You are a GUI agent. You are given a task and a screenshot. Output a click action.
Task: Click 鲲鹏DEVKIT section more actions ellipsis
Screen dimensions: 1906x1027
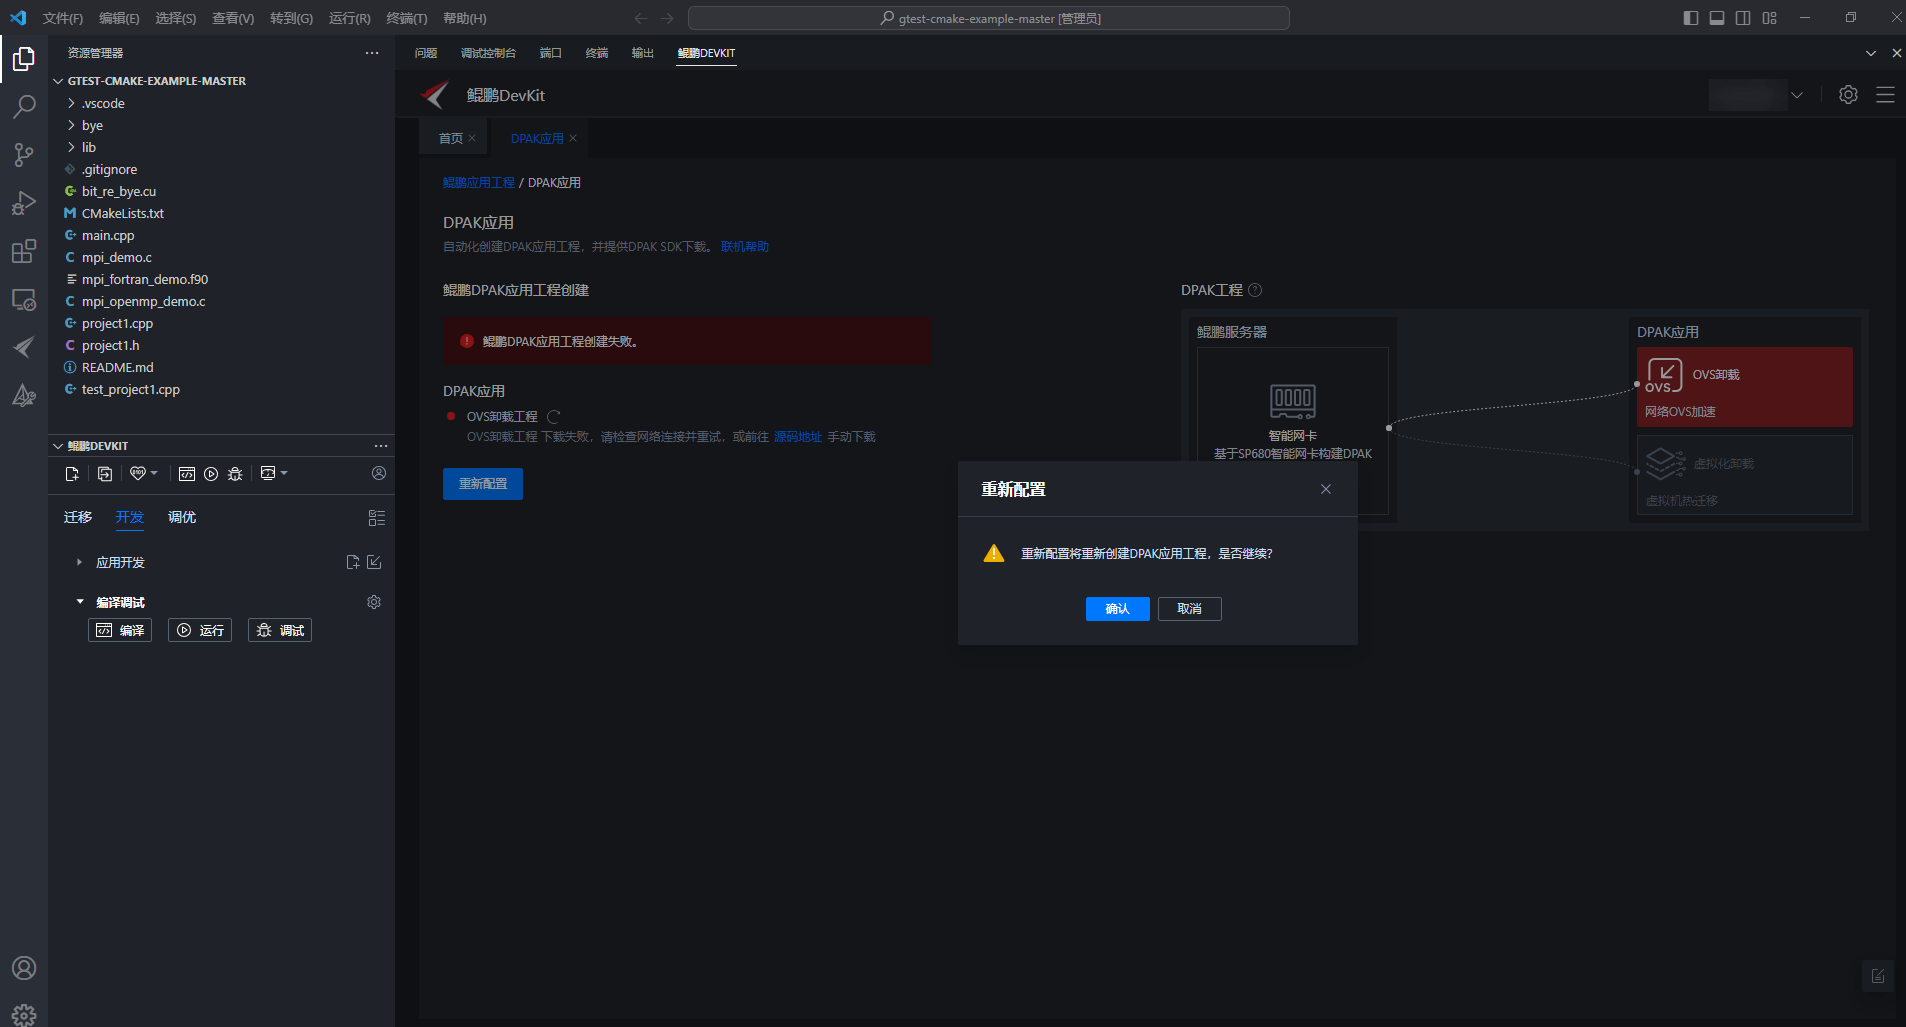(x=381, y=446)
